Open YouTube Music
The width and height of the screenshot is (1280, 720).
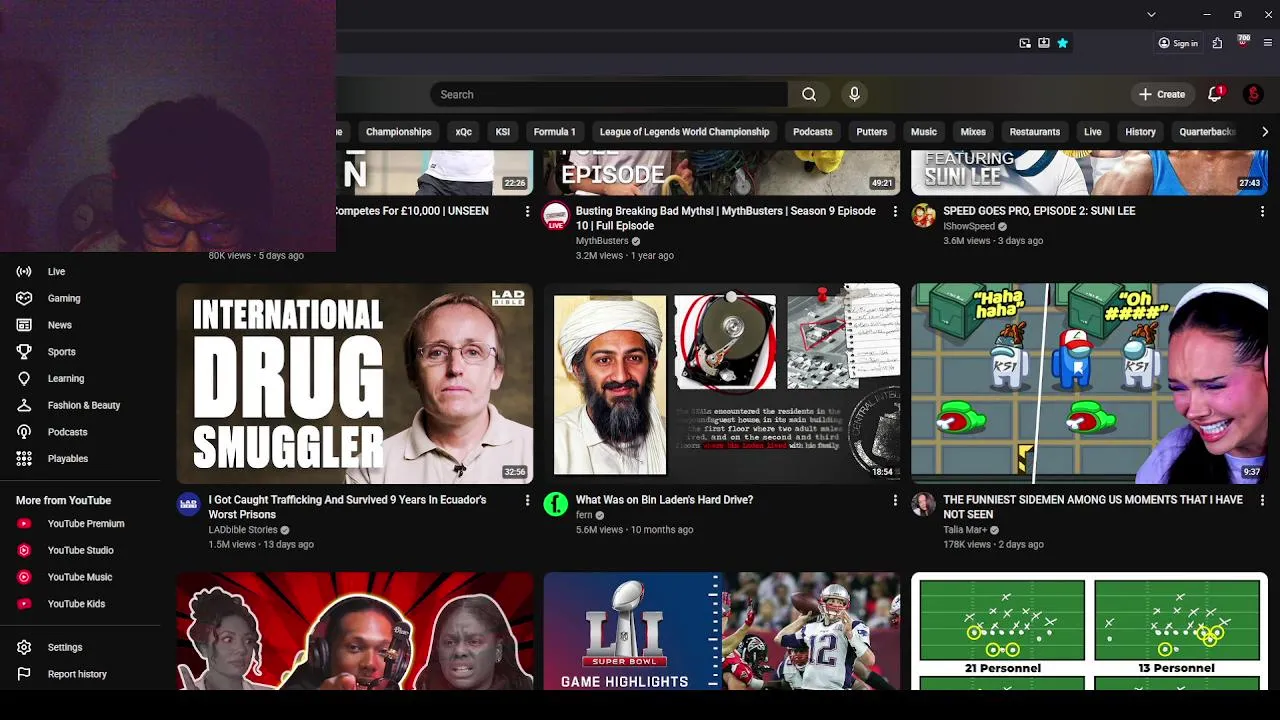point(79,577)
